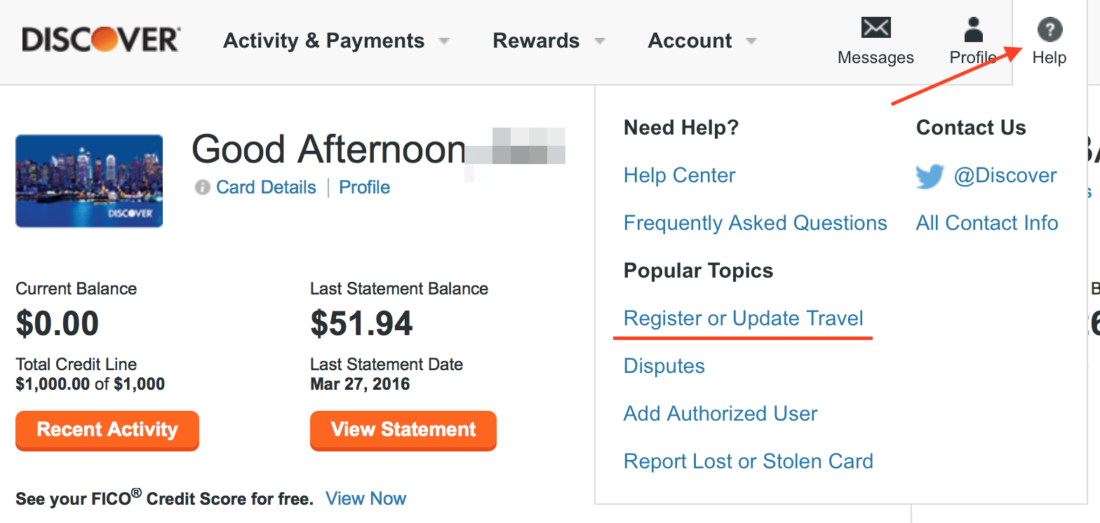1100x523 pixels.
Task: Expand the Account dropdown arrow
Action: click(750, 41)
